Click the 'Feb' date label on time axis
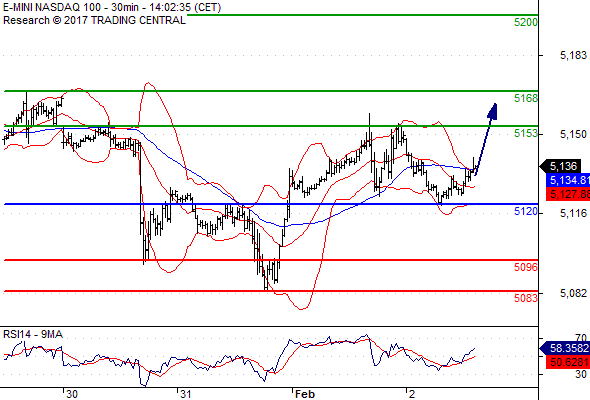The height and width of the screenshot is (400, 590). click(304, 394)
